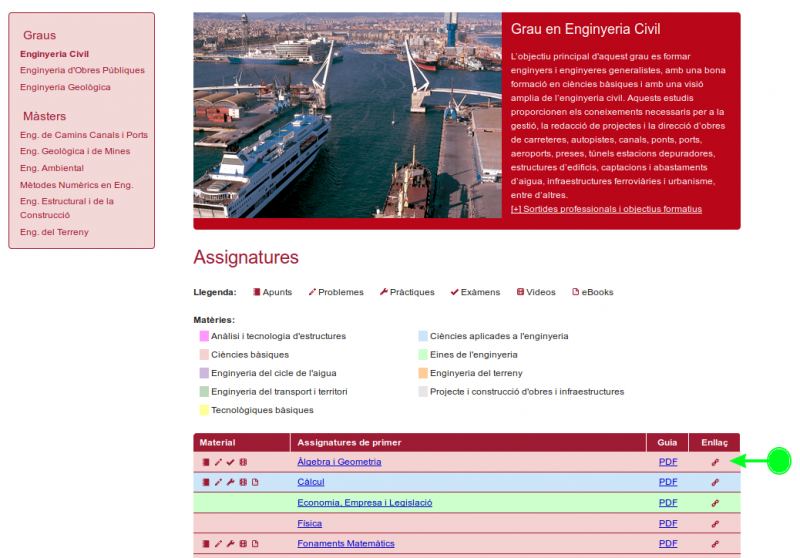This screenshot has height=558, width=800.
Task: Select Enginyeria Geològica degree in sidebar
Action: click(65, 87)
